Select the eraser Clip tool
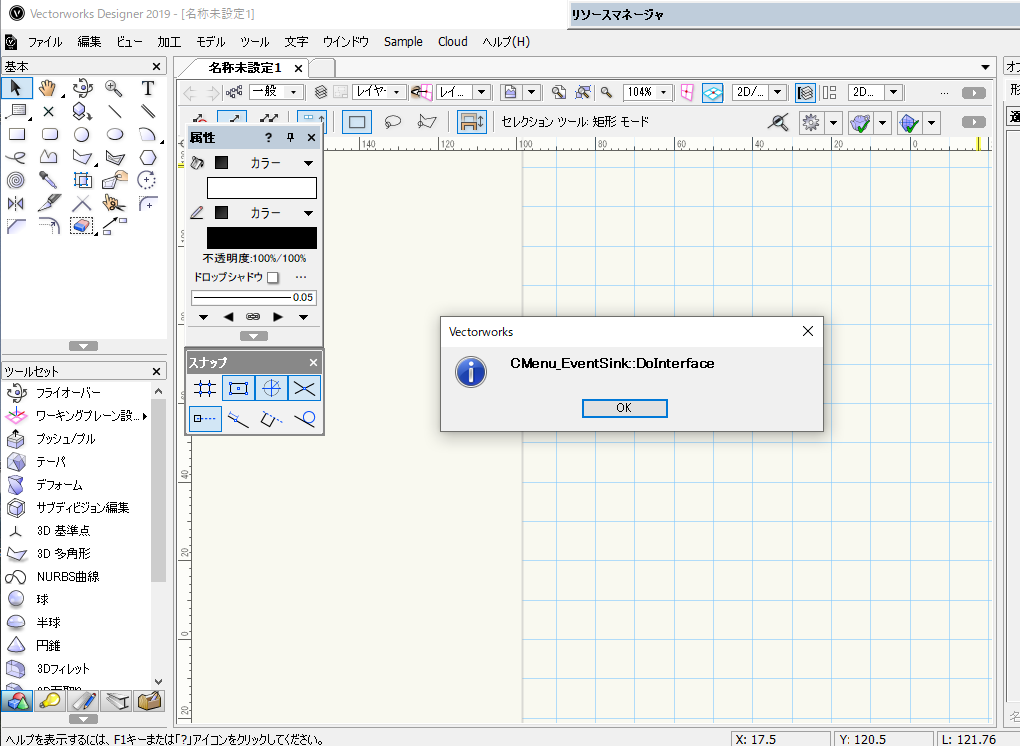 tap(81, 226)
